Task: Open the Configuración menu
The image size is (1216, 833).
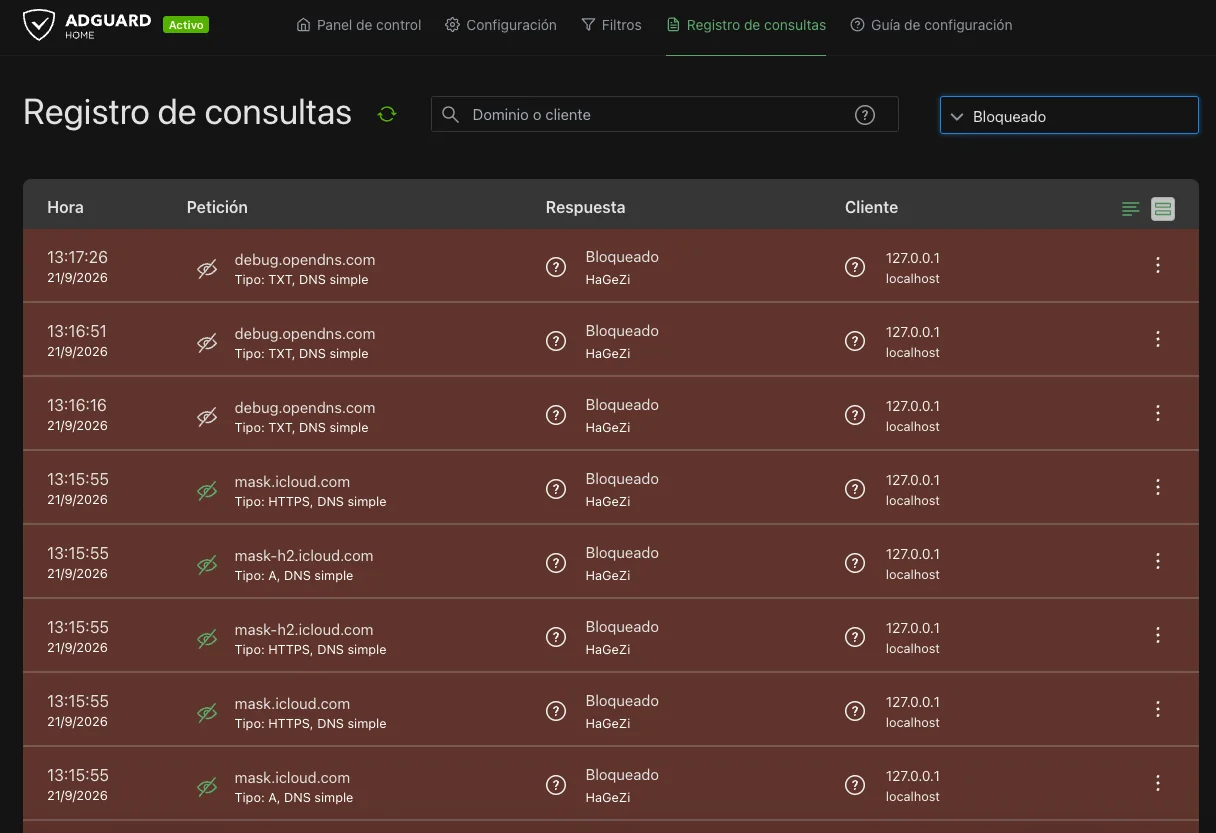Action: (x=501, y=25)
